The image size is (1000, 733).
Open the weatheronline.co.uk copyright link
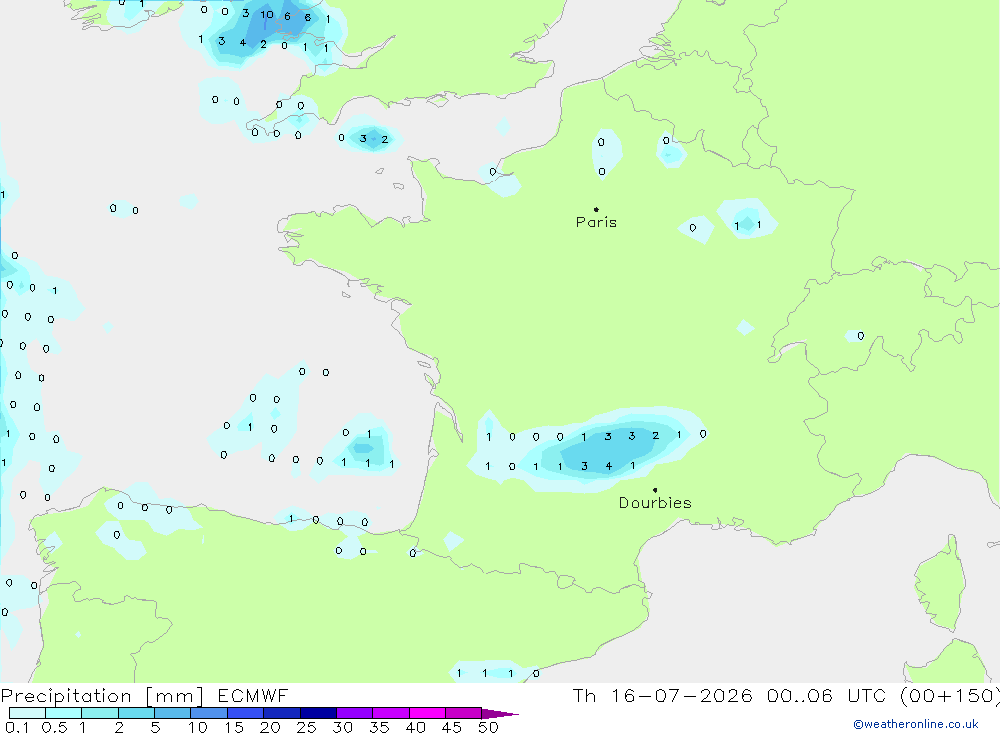tap(916, 724)
